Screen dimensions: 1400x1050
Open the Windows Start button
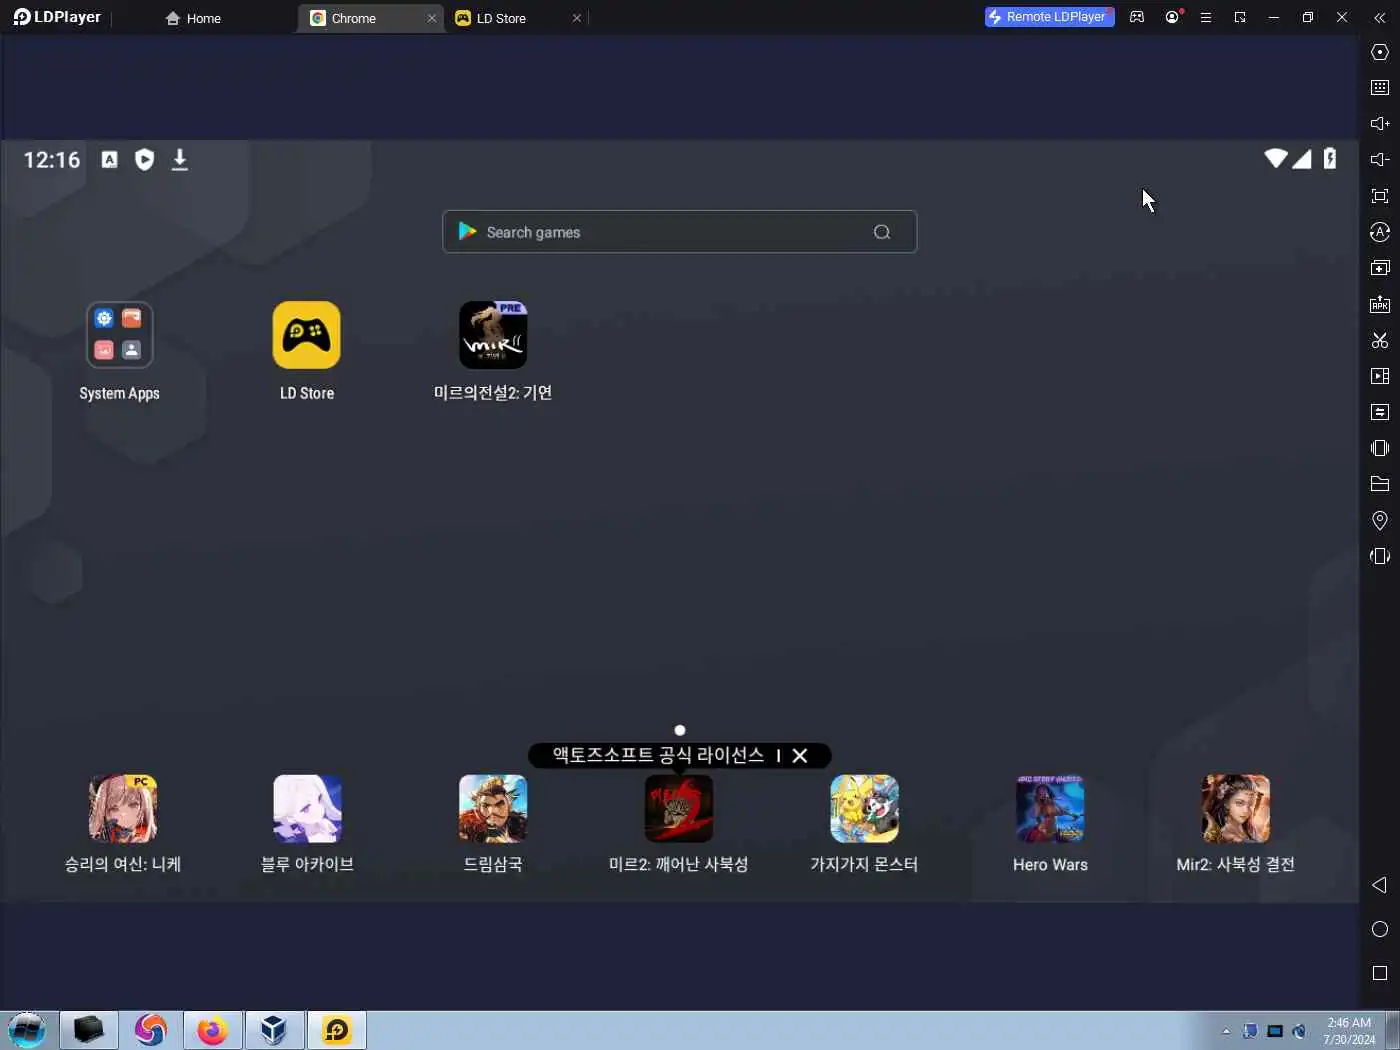click(27, 1030)
